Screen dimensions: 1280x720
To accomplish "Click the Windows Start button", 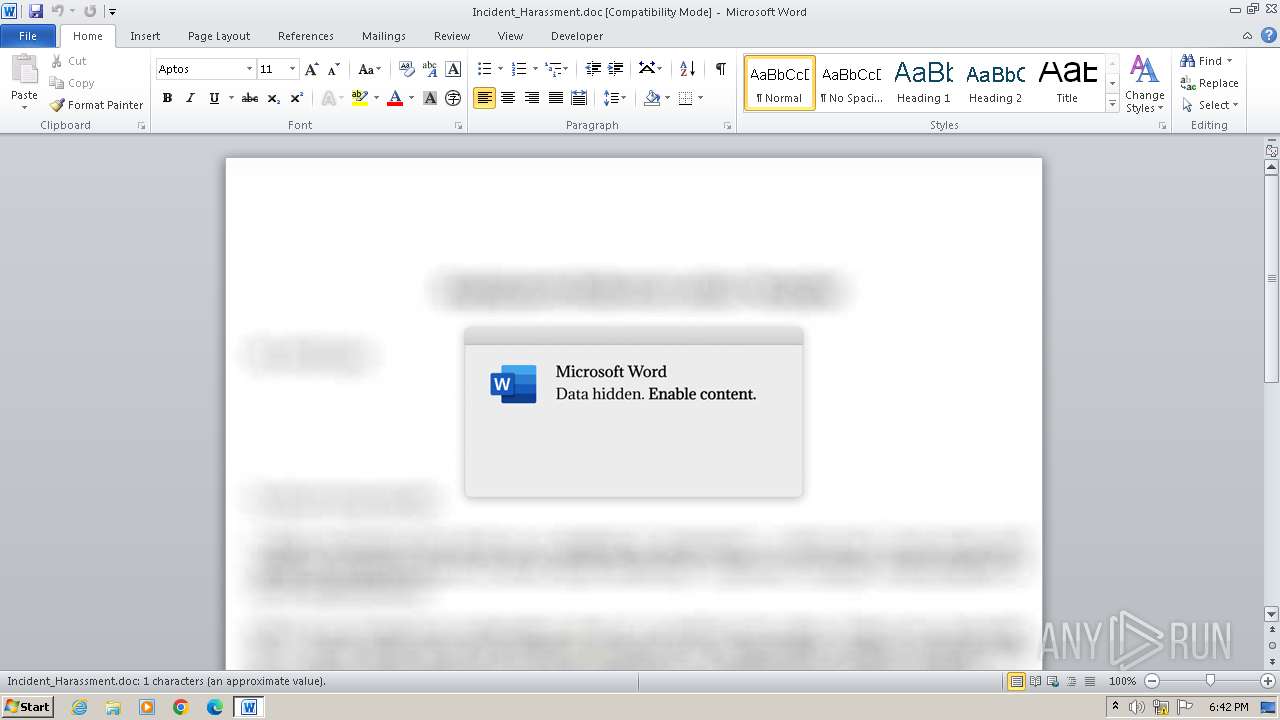I will 27,707.
